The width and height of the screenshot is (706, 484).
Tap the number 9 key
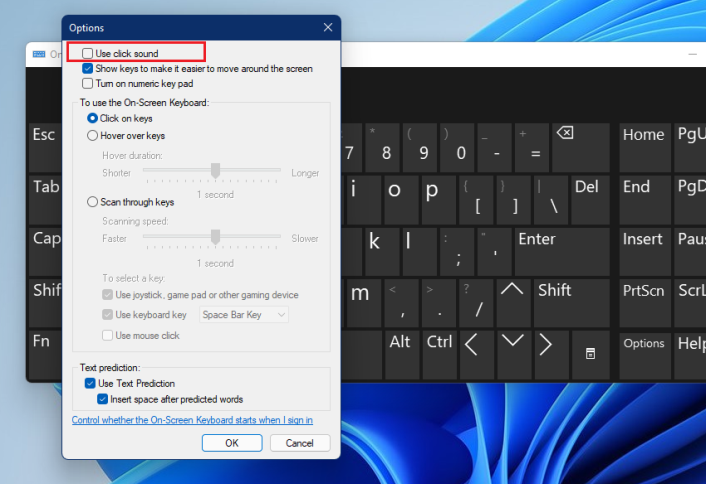[420, 147]
